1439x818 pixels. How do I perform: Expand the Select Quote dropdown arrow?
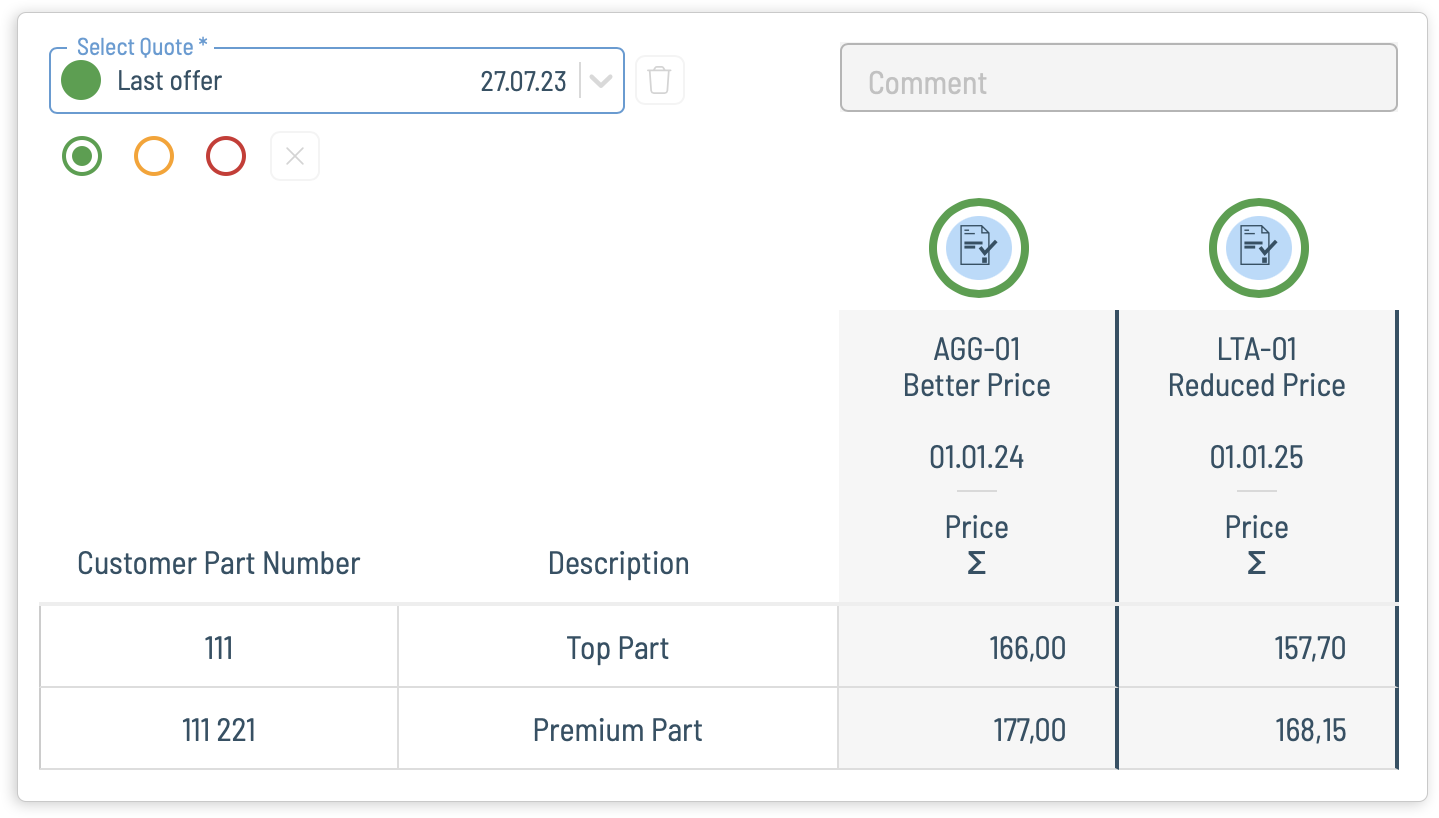coord(600,81)
